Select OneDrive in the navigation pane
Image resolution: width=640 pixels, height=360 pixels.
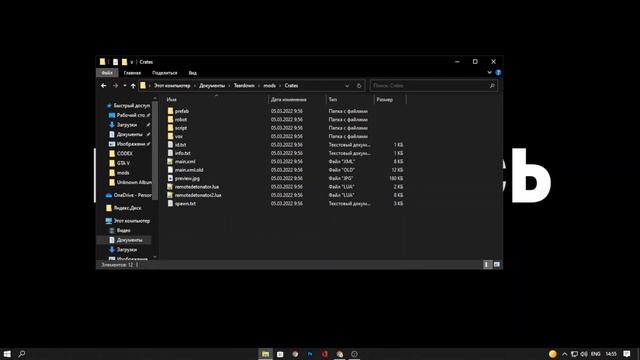click(x=128, y=195)
